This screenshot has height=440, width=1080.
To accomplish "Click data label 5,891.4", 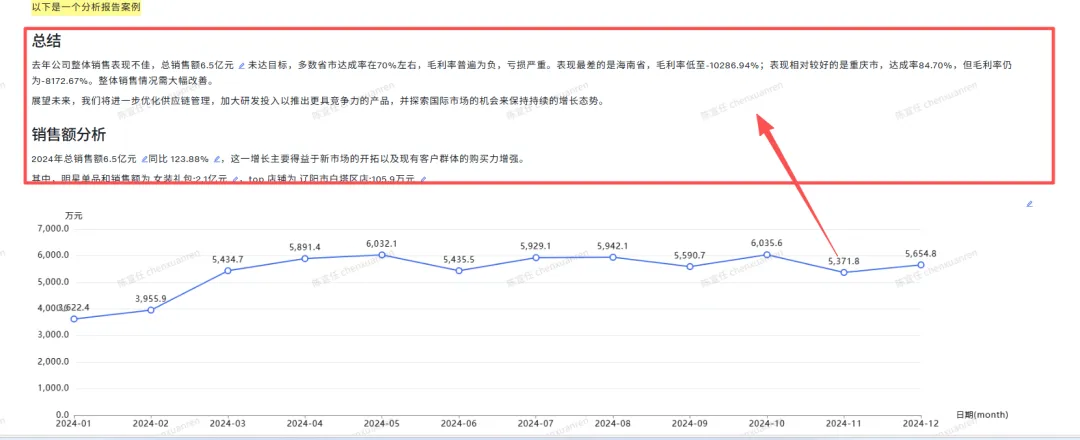I will [305, 247].
